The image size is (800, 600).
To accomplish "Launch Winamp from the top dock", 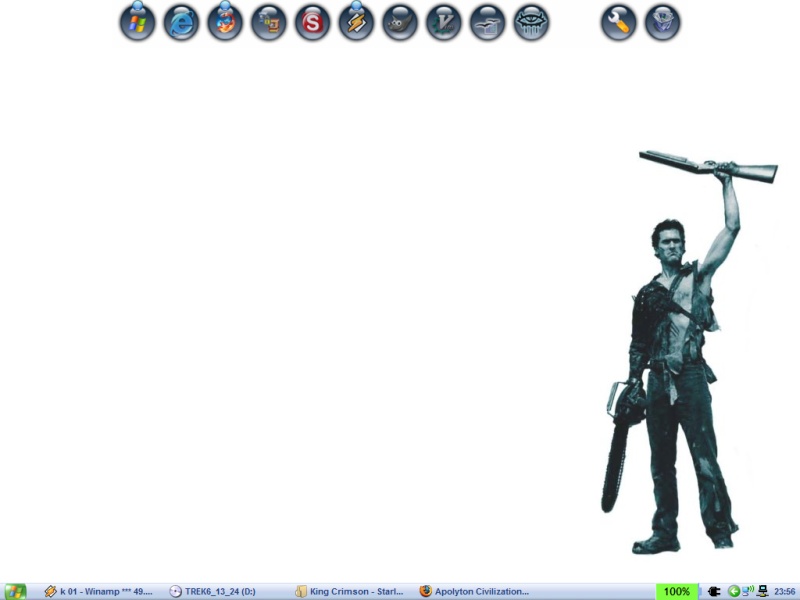I will pyautogui.click(x=356, y=23).
